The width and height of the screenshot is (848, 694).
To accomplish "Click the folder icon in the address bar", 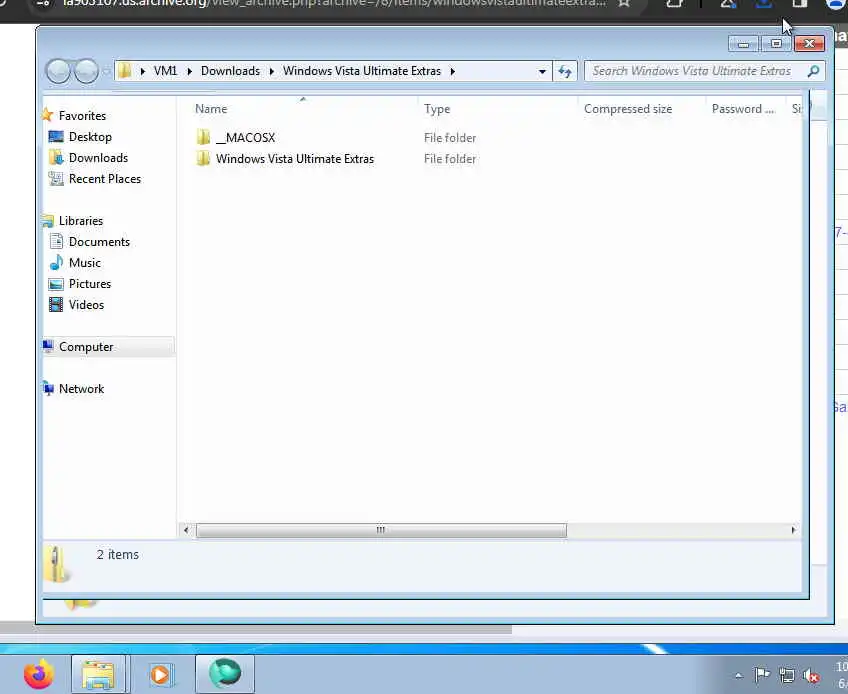I will (x=124, y=71).
